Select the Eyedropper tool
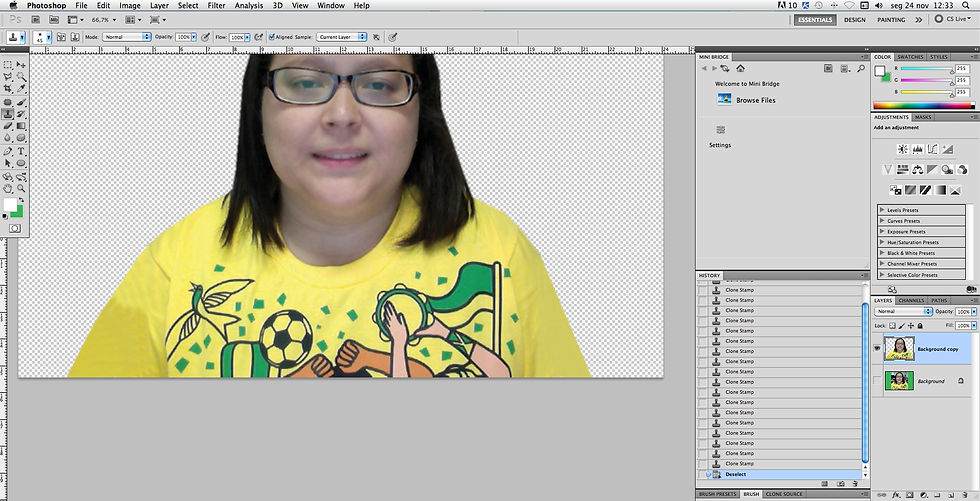Viewport: 980px width, 501px height. pyautogui.click(x=21, y=89)
